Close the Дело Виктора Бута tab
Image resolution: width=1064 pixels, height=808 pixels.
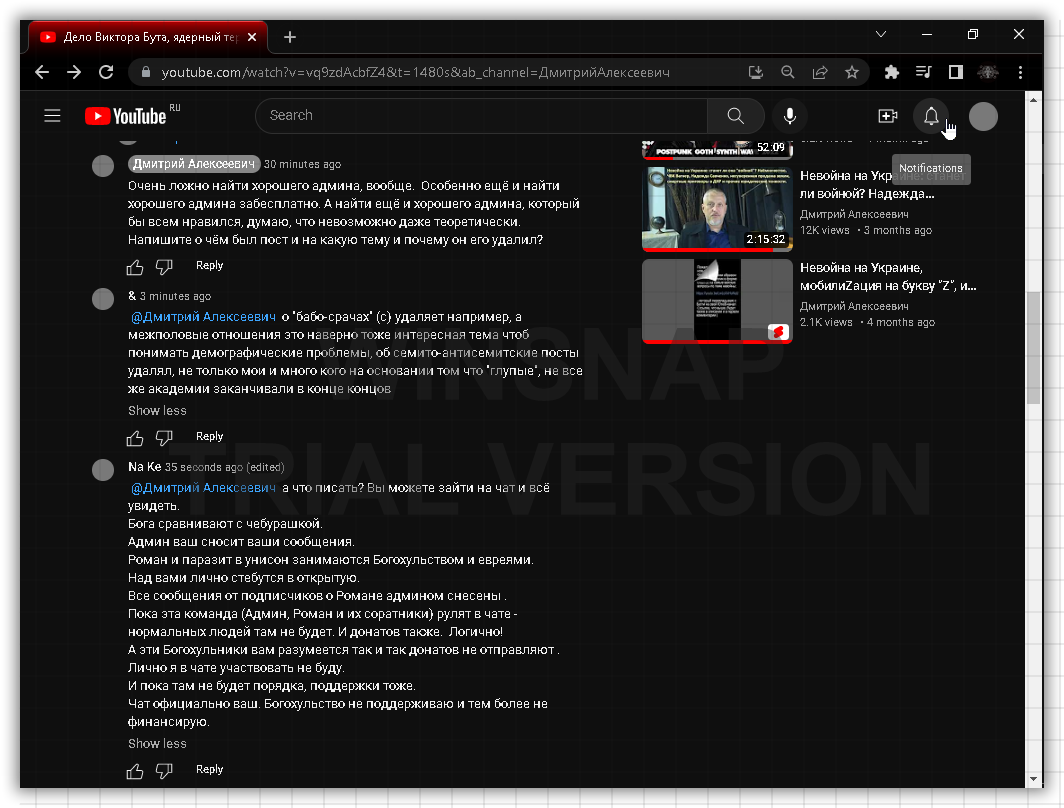click(252, 37)
